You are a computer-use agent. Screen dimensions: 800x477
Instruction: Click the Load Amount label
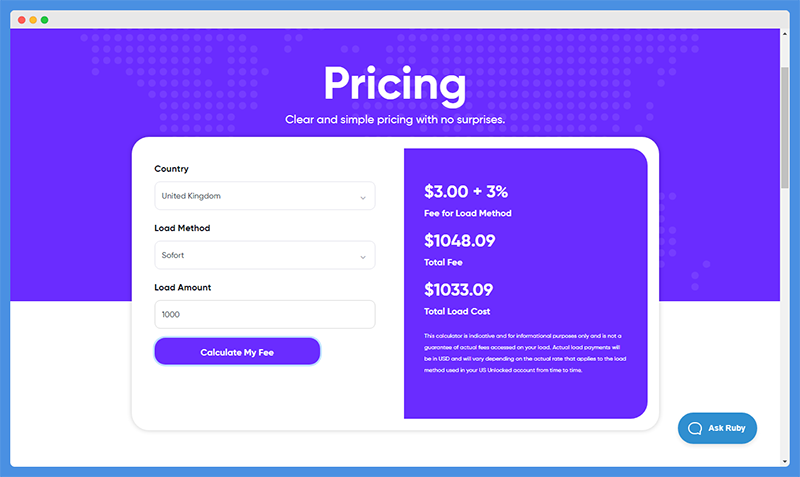[x=183, y=288]
